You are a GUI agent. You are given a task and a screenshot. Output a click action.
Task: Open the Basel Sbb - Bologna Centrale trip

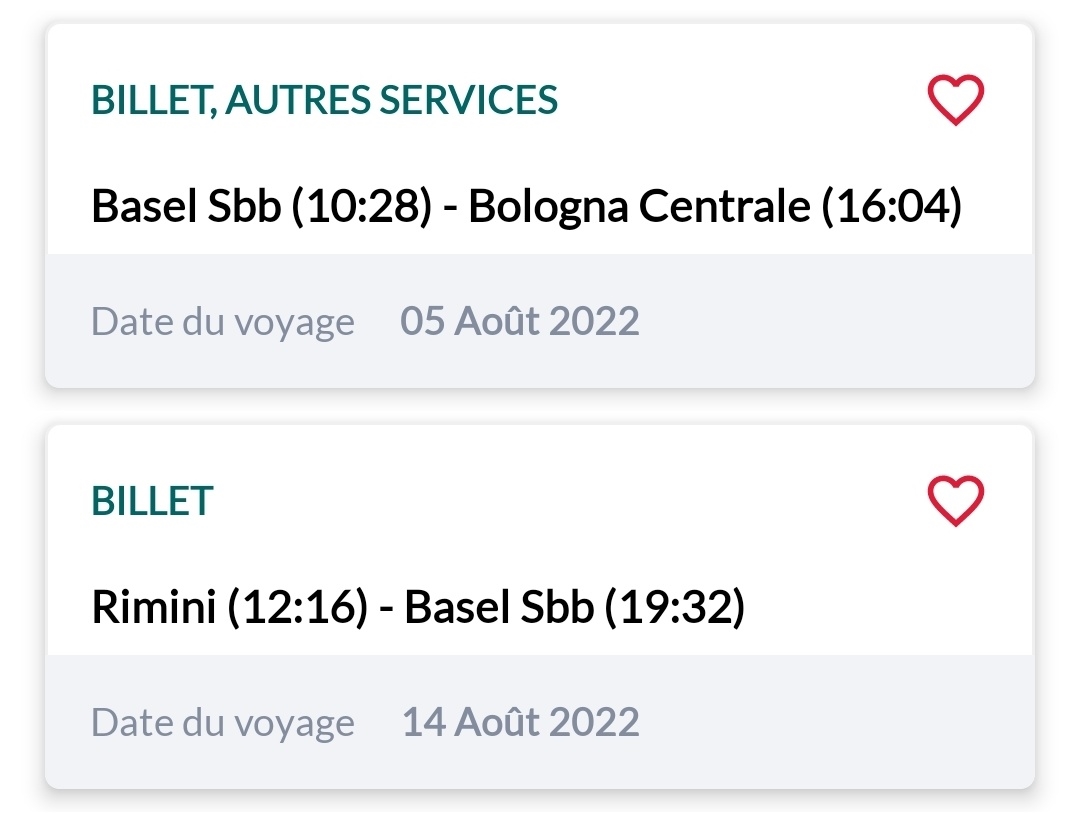click(526, 207)
